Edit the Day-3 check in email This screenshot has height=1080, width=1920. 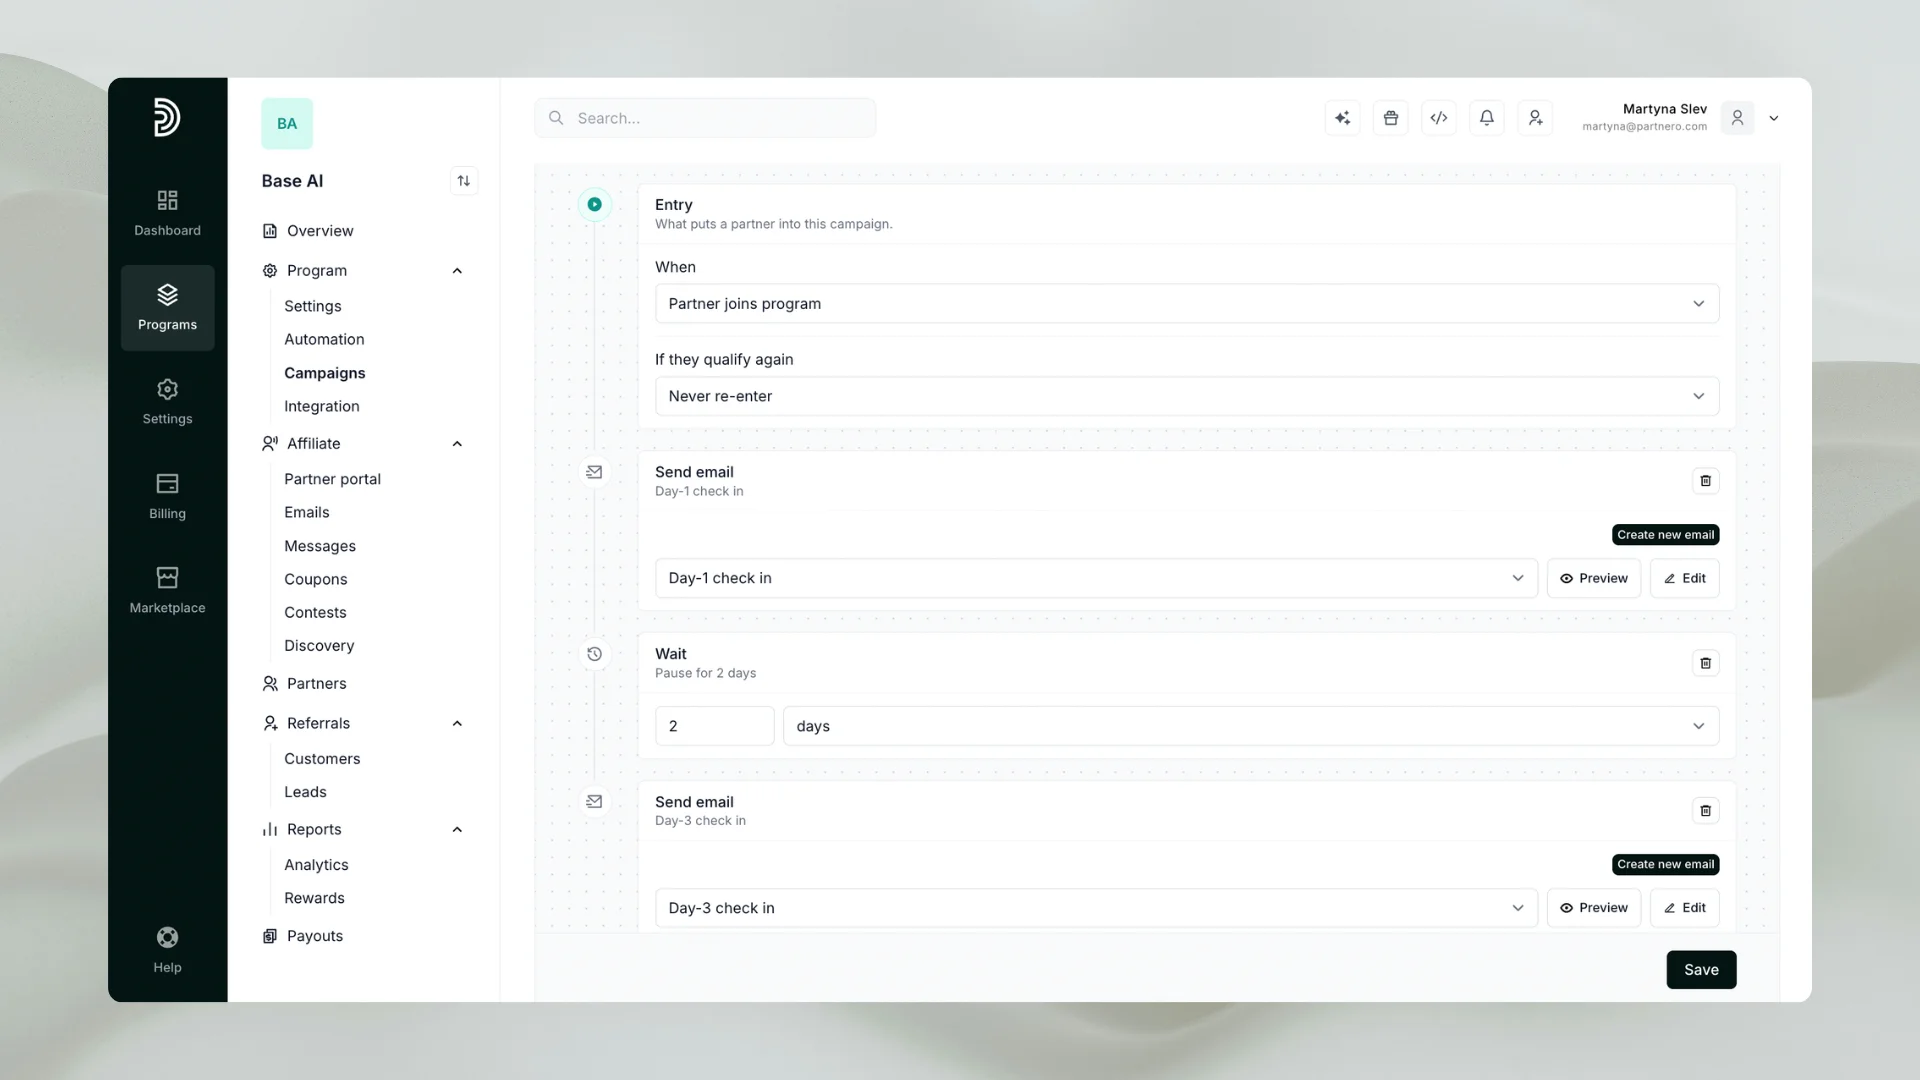coord(1684,908)
